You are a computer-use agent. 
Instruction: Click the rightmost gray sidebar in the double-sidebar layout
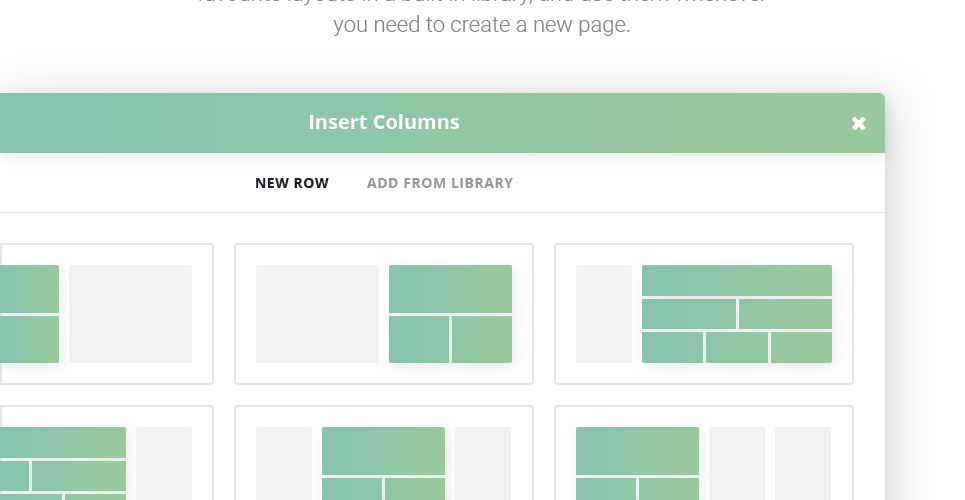tap(803, 463)
